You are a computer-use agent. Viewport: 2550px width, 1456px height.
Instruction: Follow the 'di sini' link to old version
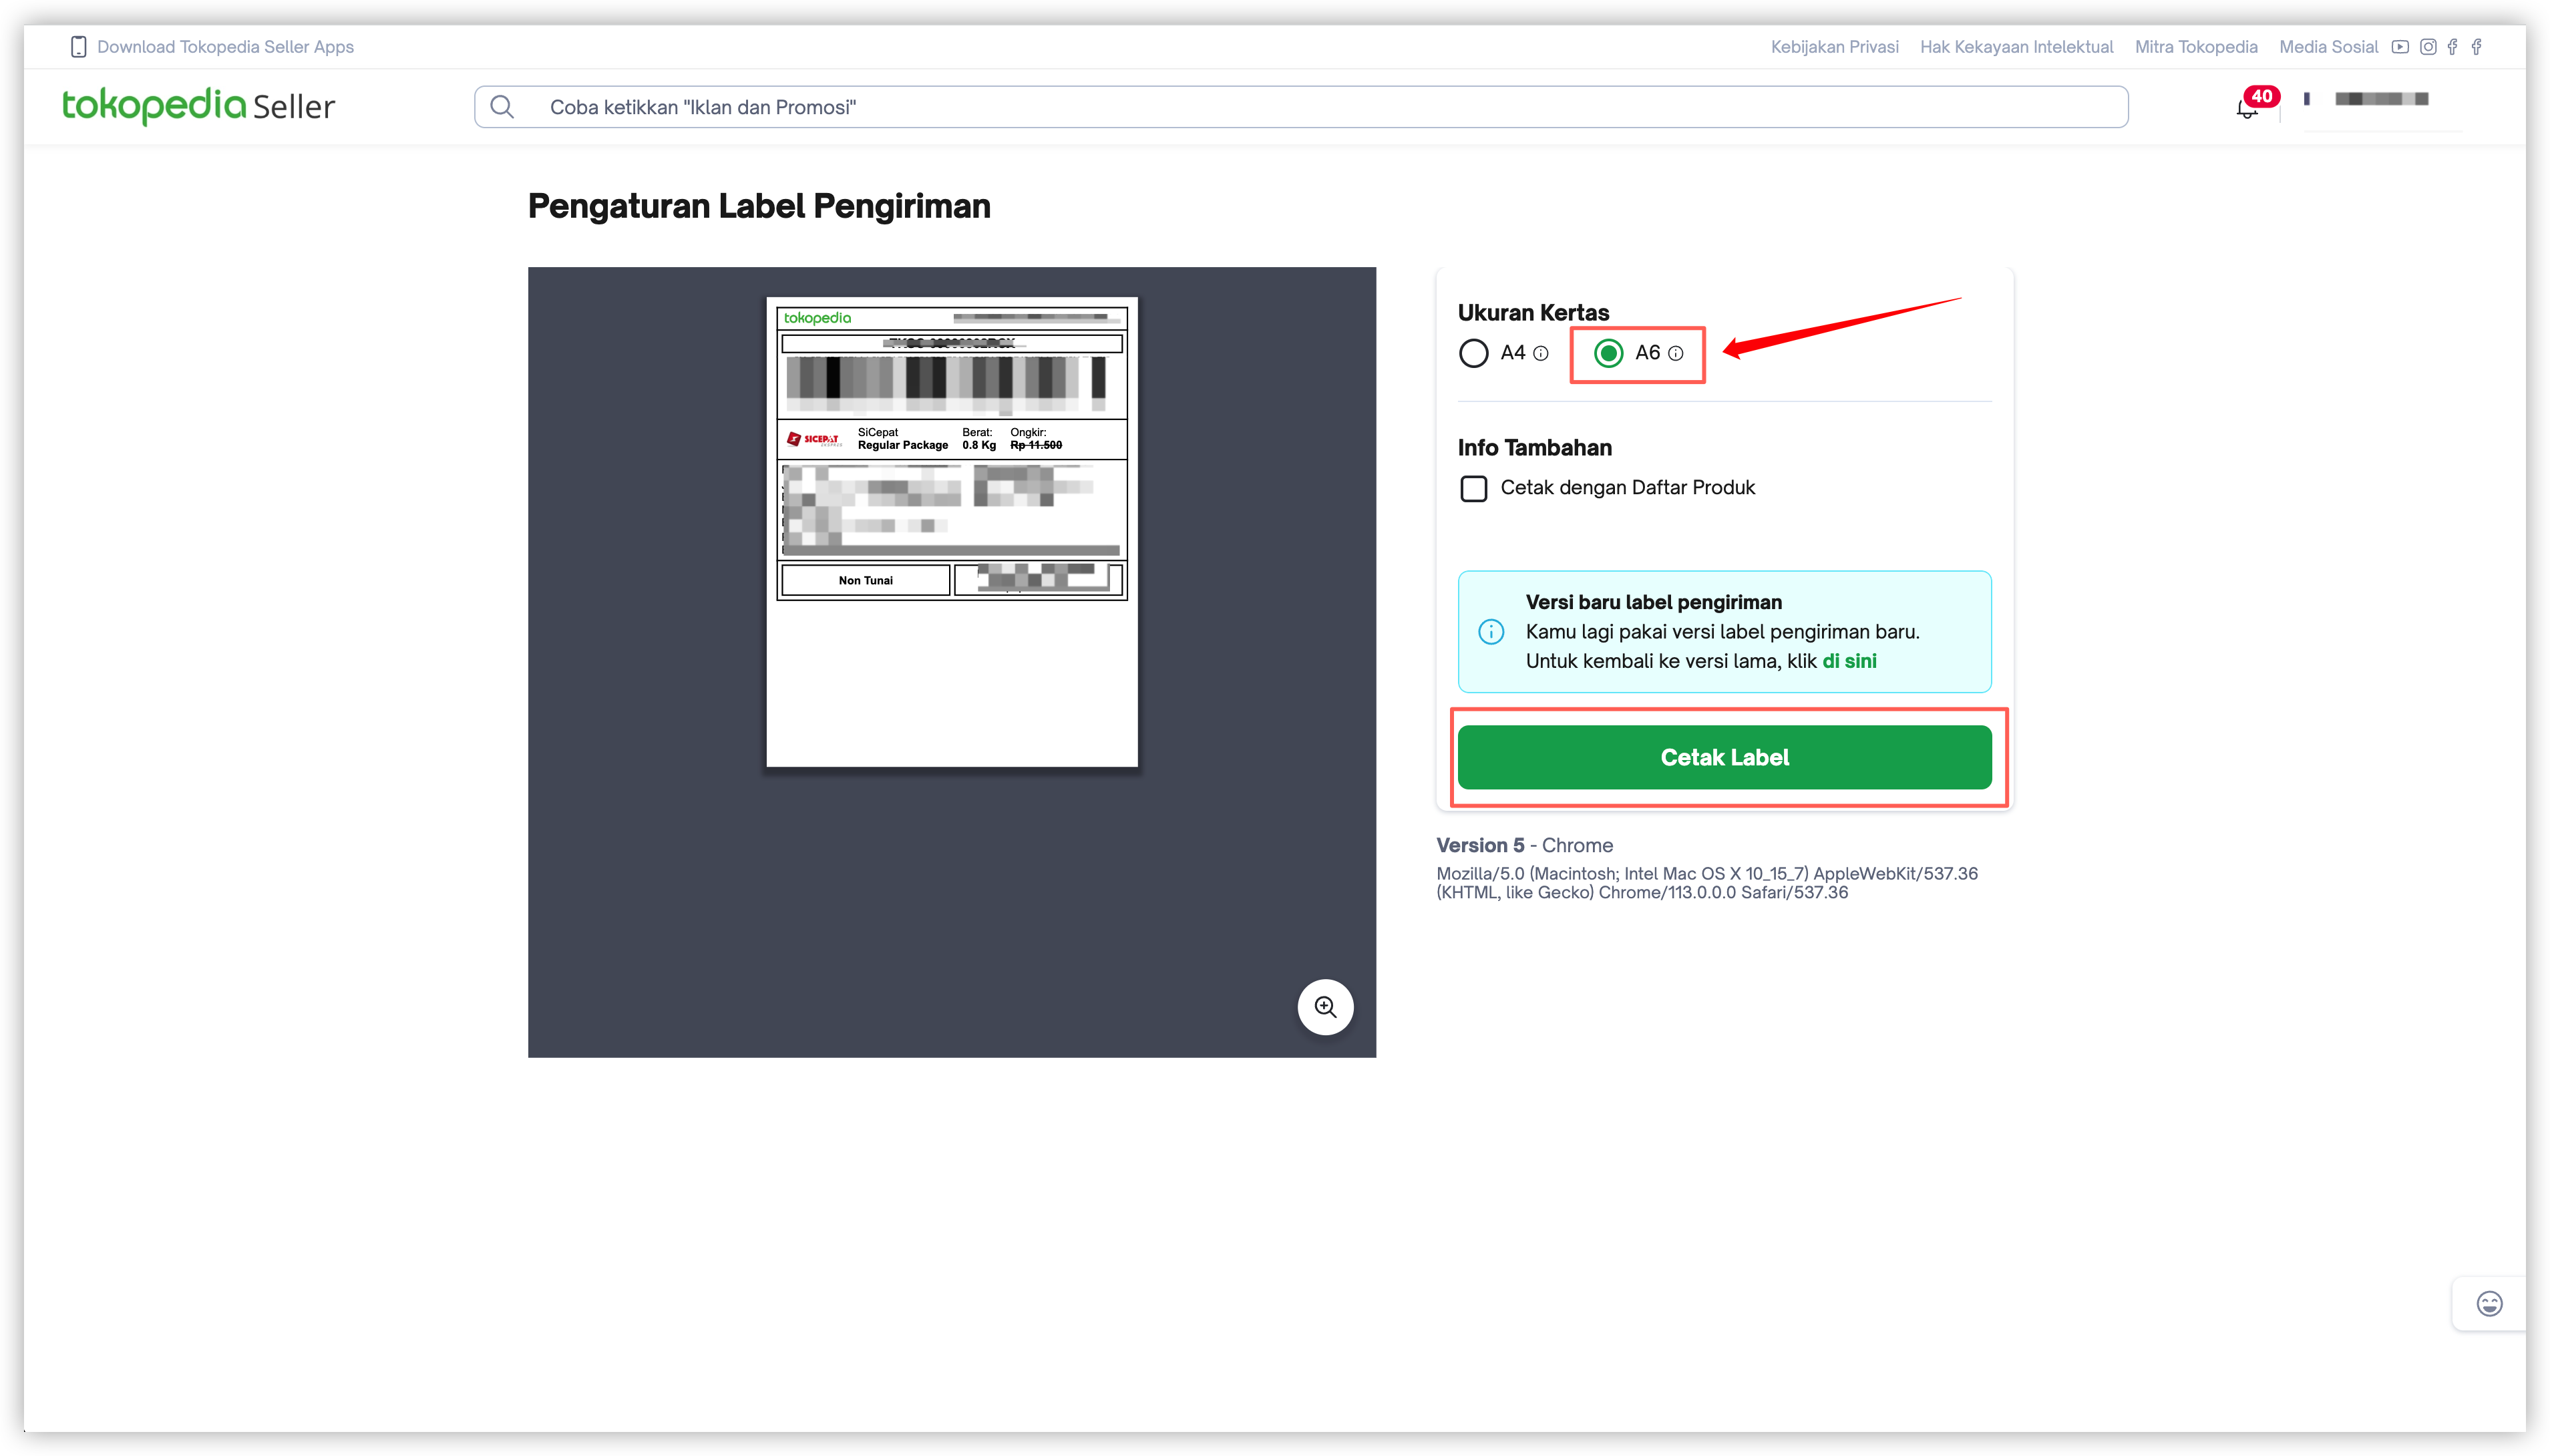[x=1849, y=661]
